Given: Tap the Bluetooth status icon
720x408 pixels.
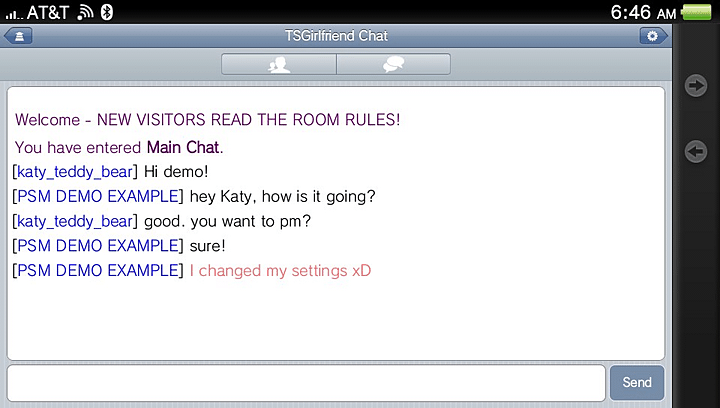Looking at the screenshot, I should click(x=107, y=12).
